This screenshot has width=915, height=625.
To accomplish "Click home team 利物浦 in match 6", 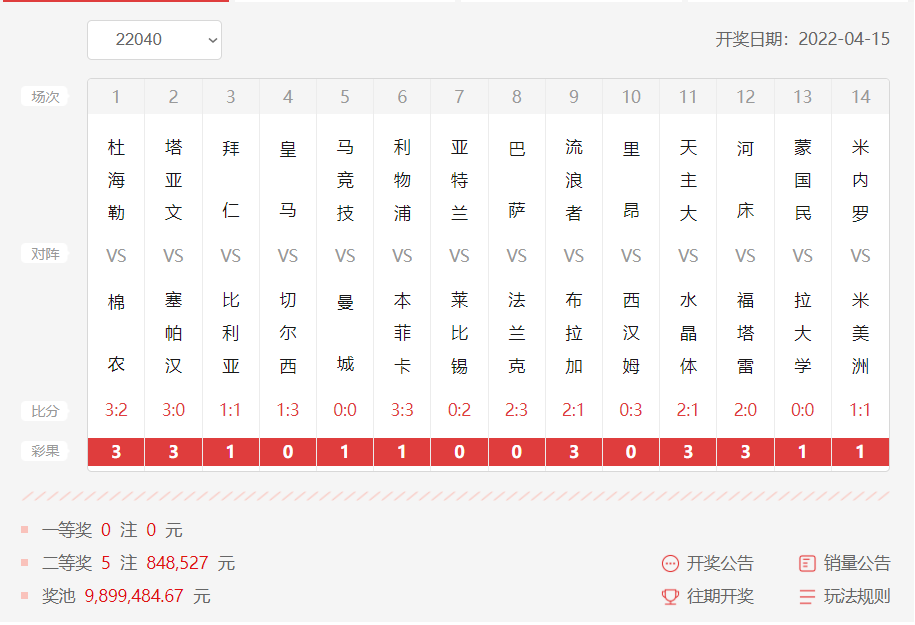I will pos(402,180).
